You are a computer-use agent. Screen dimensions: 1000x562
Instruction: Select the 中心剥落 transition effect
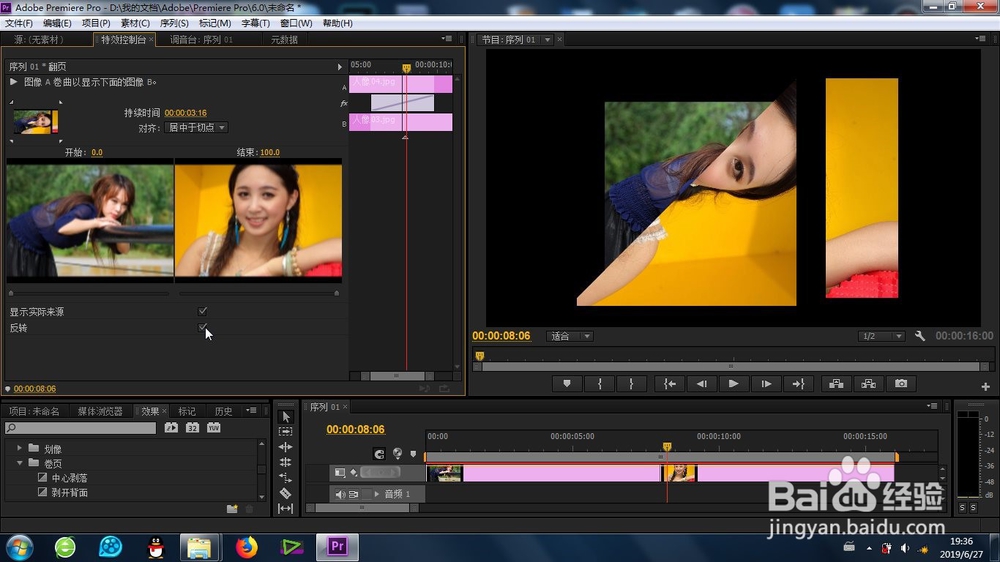pos(70,478)
